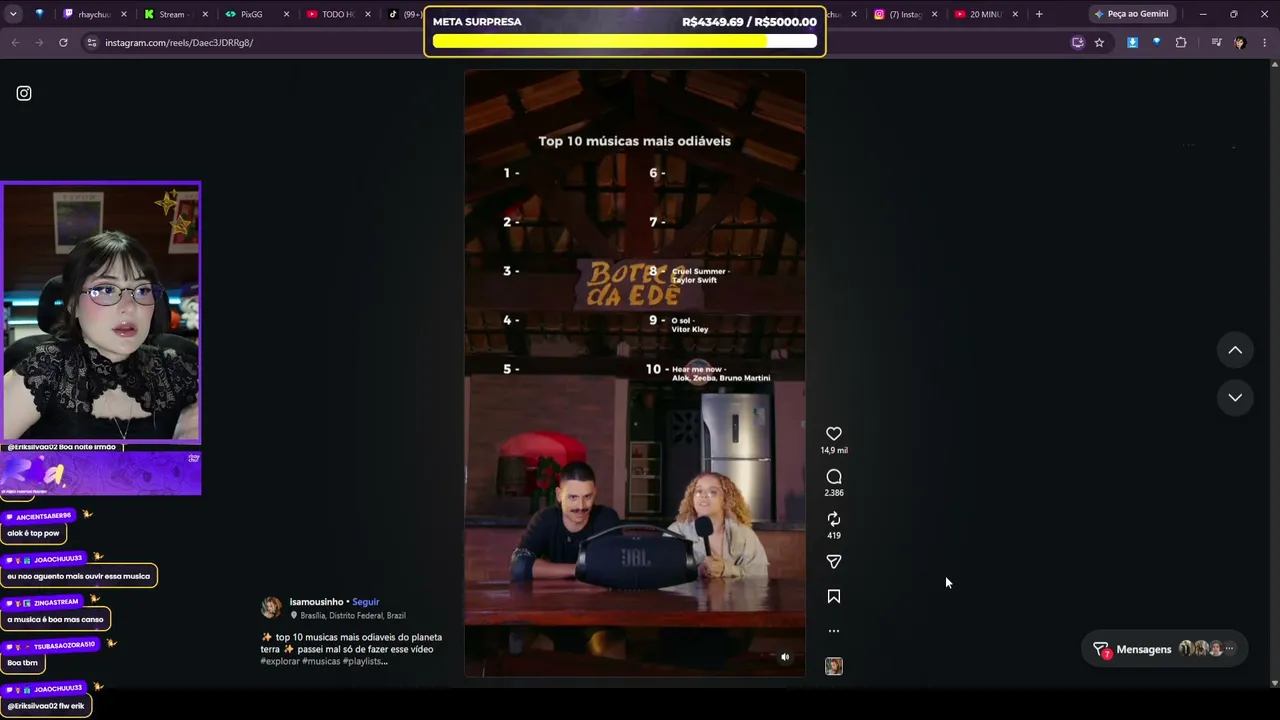Click the reel video to pause playback
This screenshot has width=1280, height=720.
pyautogui.click(x=635, y=373)
